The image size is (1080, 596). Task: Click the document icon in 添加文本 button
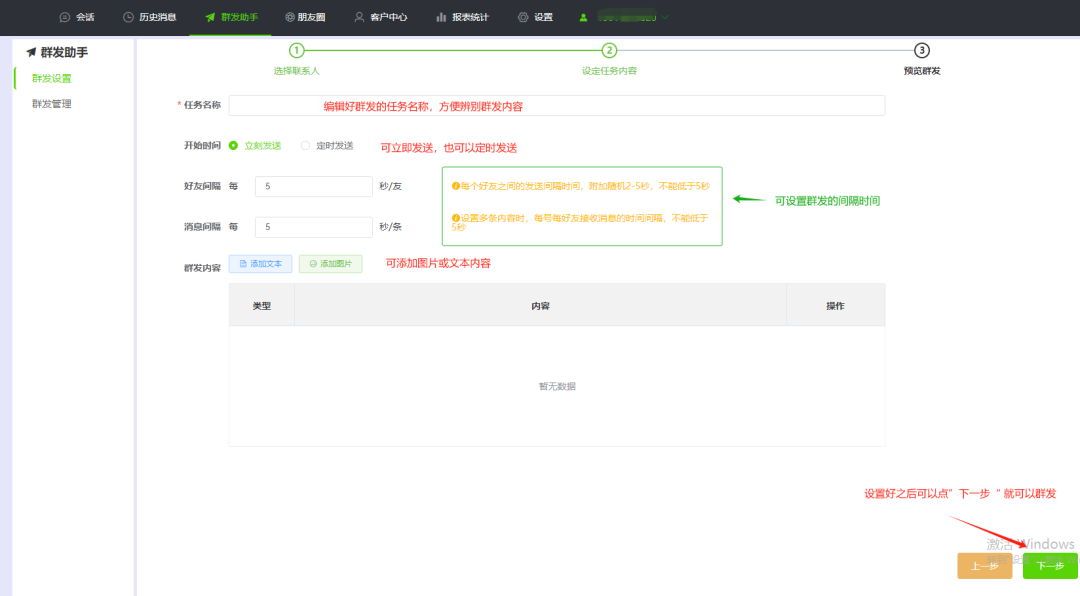(242, 264)
